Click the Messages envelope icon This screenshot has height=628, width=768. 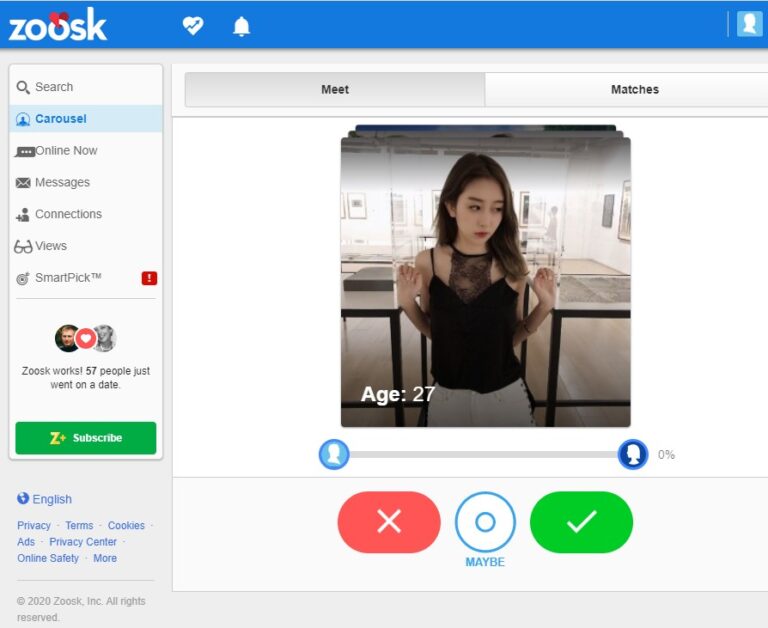coord(23,183)
